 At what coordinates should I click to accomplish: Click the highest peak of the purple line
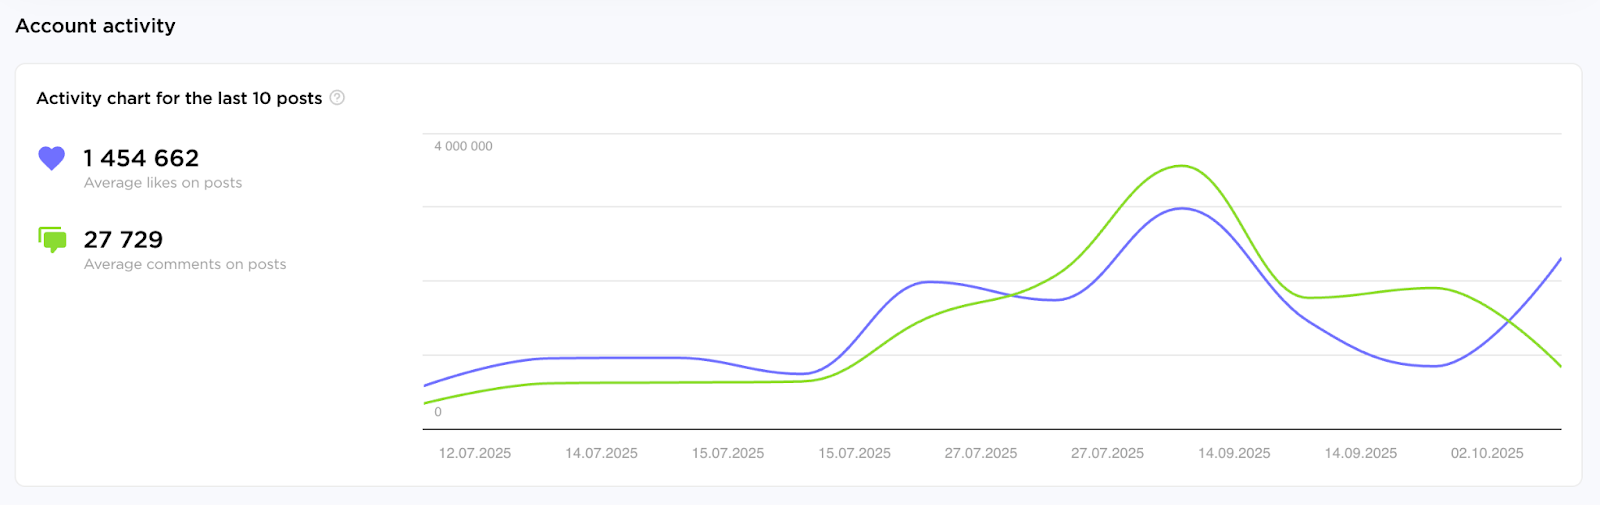point(1183,208)
